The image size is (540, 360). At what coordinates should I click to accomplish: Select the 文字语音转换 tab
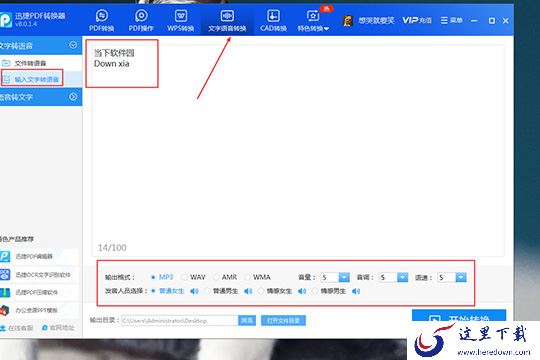click(x=227, y=21)
